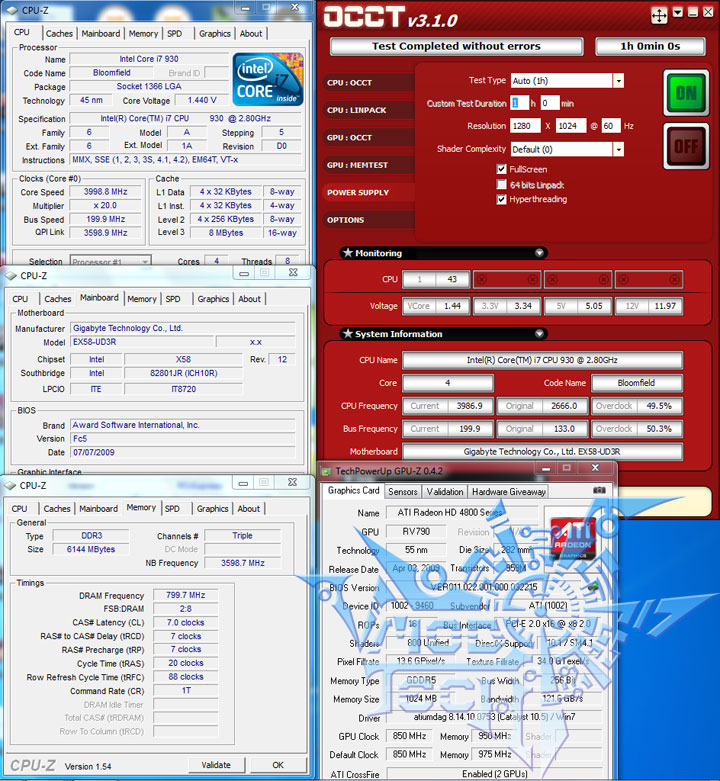Toggle the FullScreen checkbox
This screenshot has width=720, height=781.
tap(501, 169)
